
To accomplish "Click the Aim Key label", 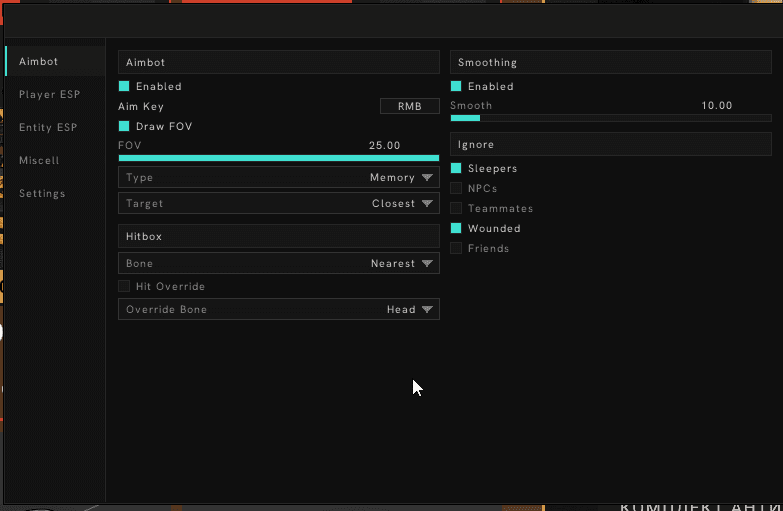I will [141, 106].
